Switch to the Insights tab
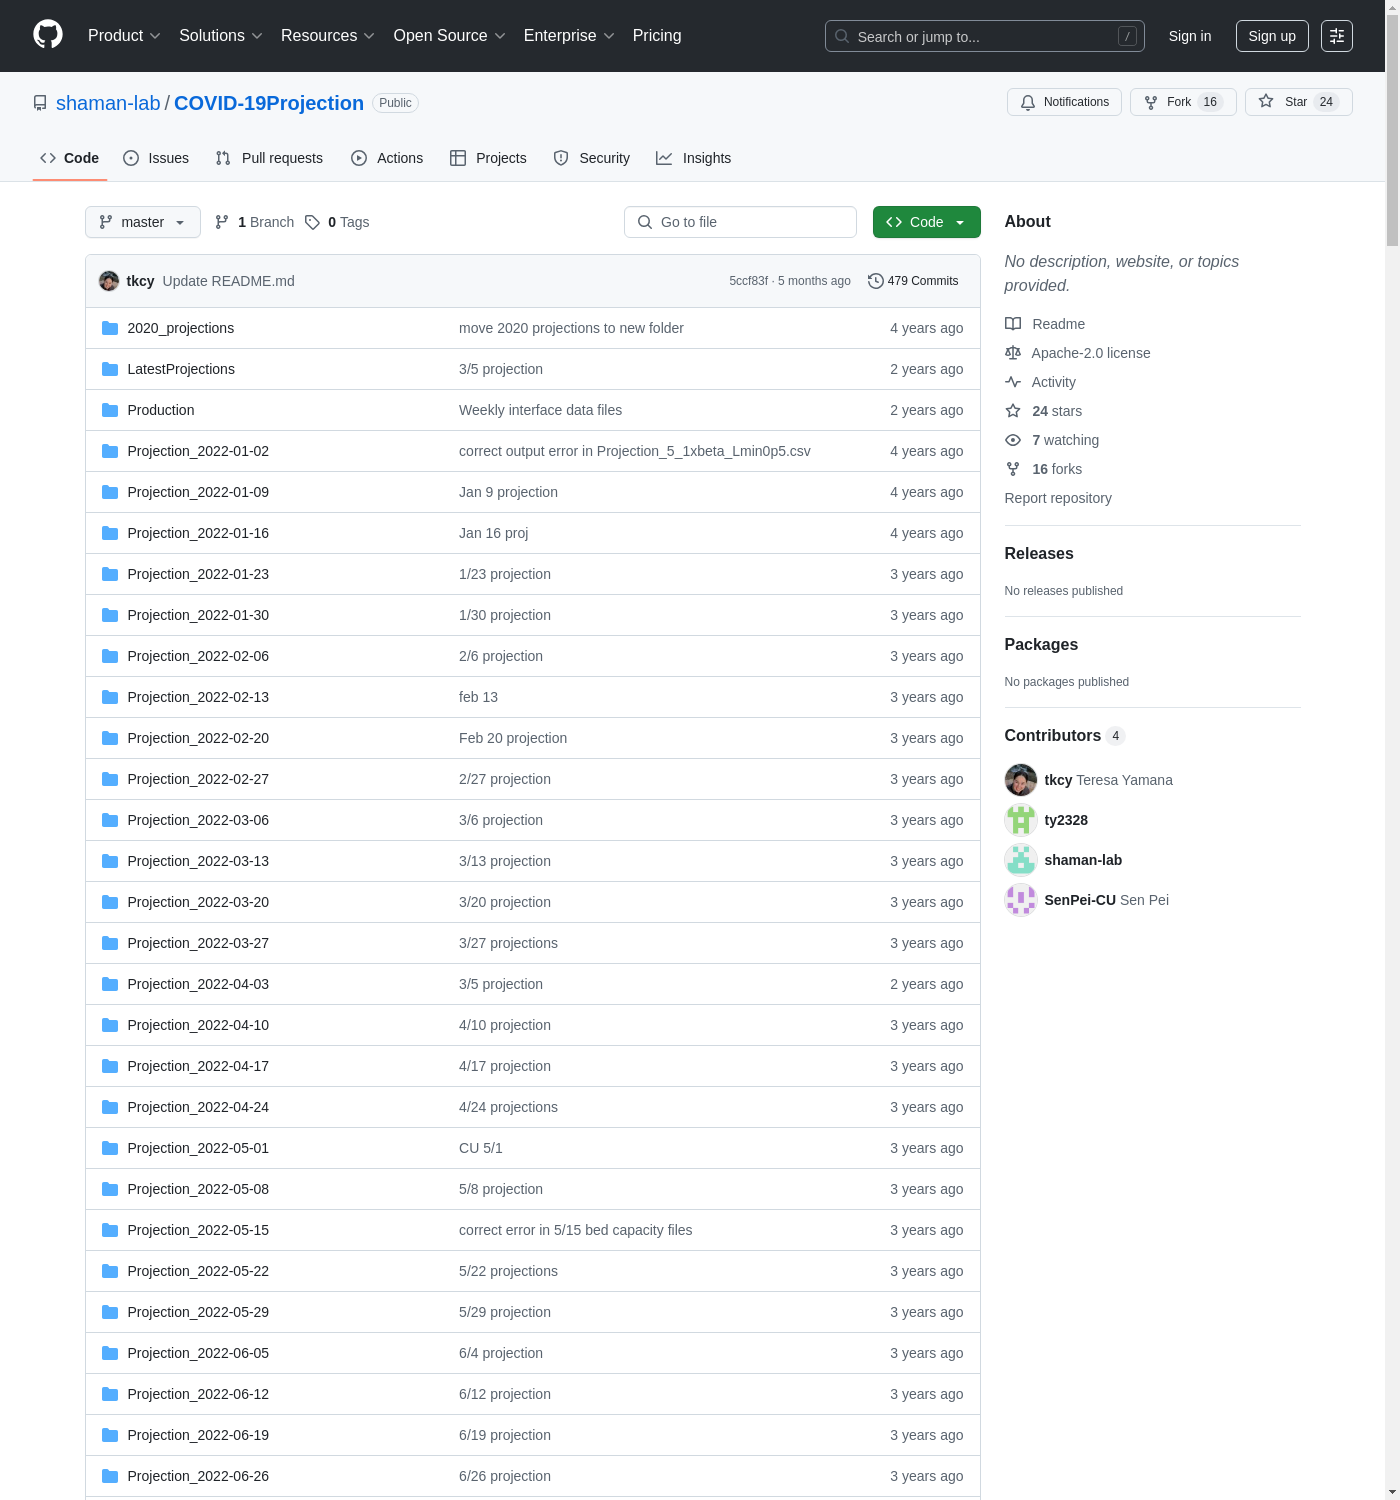1400x1500 pixels. click(694, 158)
